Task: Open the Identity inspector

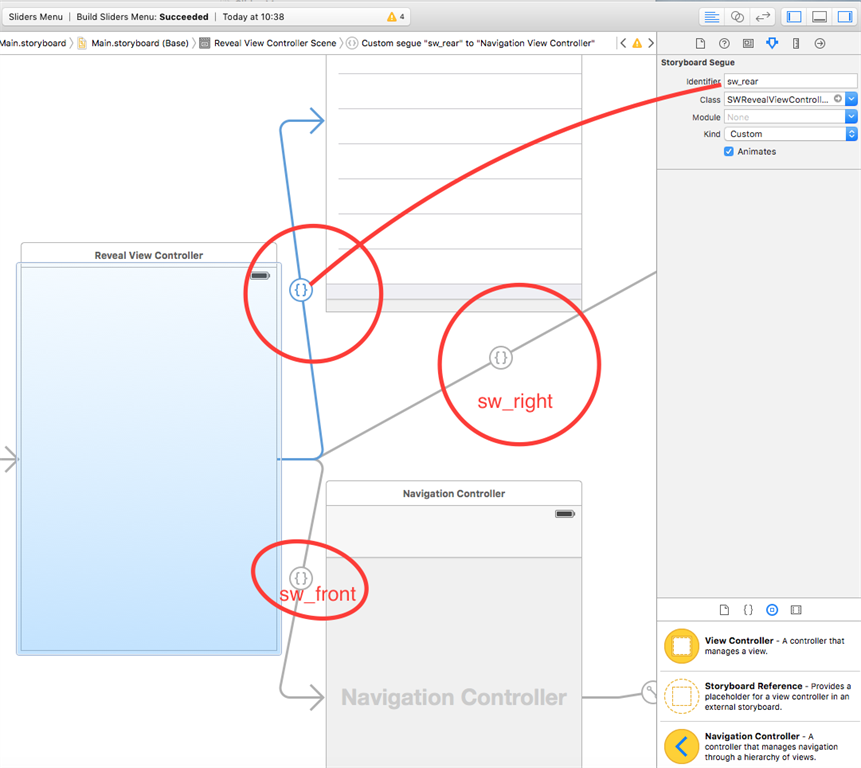Action: (x=748, y=43)
